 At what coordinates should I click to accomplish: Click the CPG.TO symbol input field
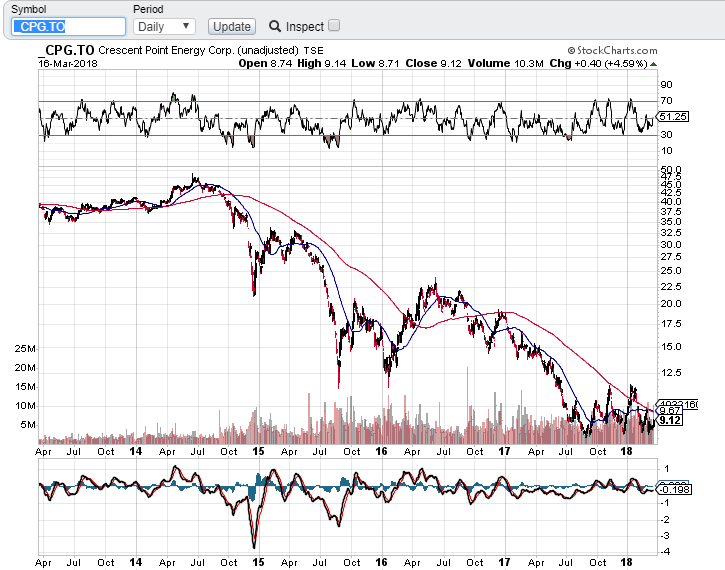[x=68, y=26]
